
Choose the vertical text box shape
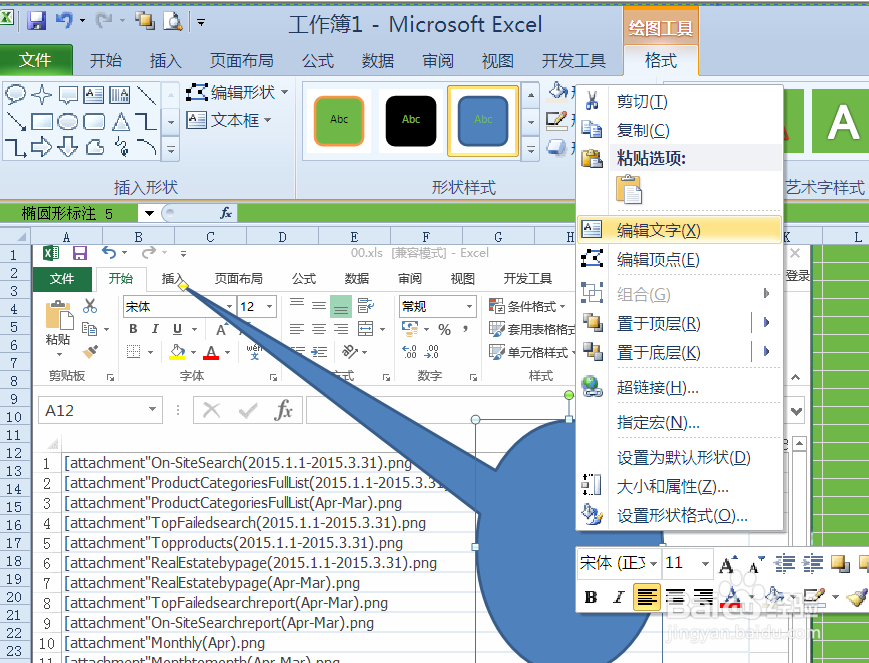[x=120, y=95]
